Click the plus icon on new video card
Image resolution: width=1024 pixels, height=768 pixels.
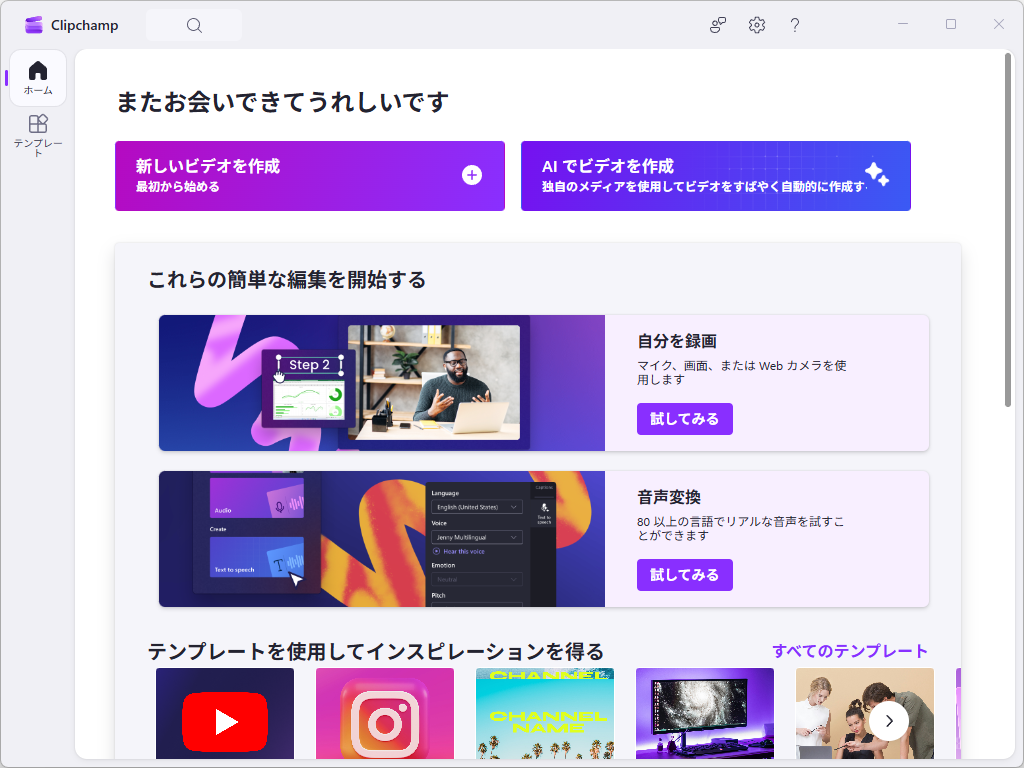pos(472,175)
